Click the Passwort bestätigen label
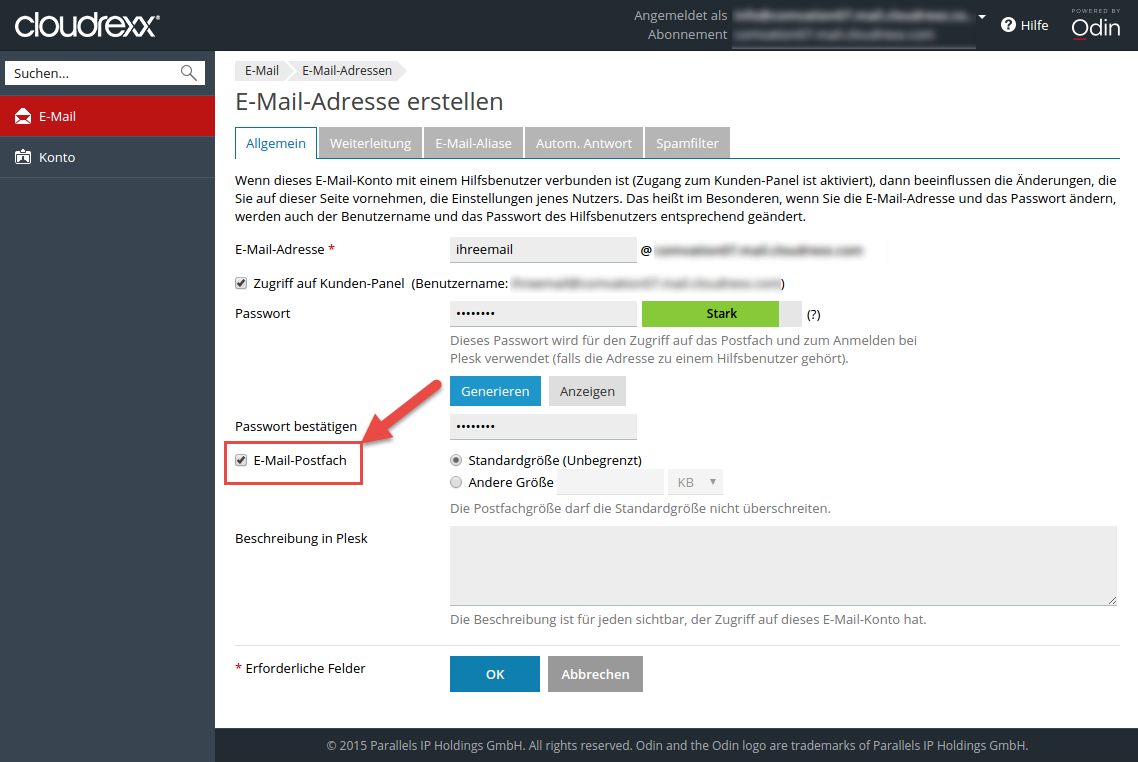The height and width of the screenshot is (762, 1138). pos(296,427)
